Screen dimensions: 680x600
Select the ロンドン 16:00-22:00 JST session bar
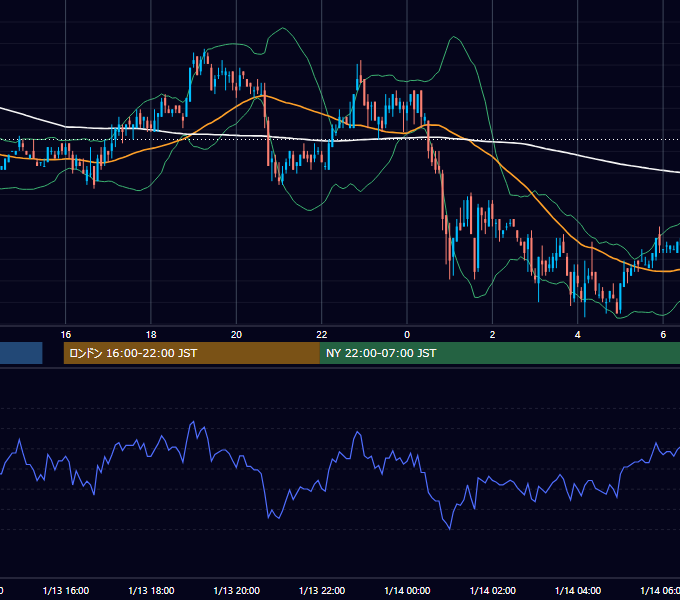point(192,353)
